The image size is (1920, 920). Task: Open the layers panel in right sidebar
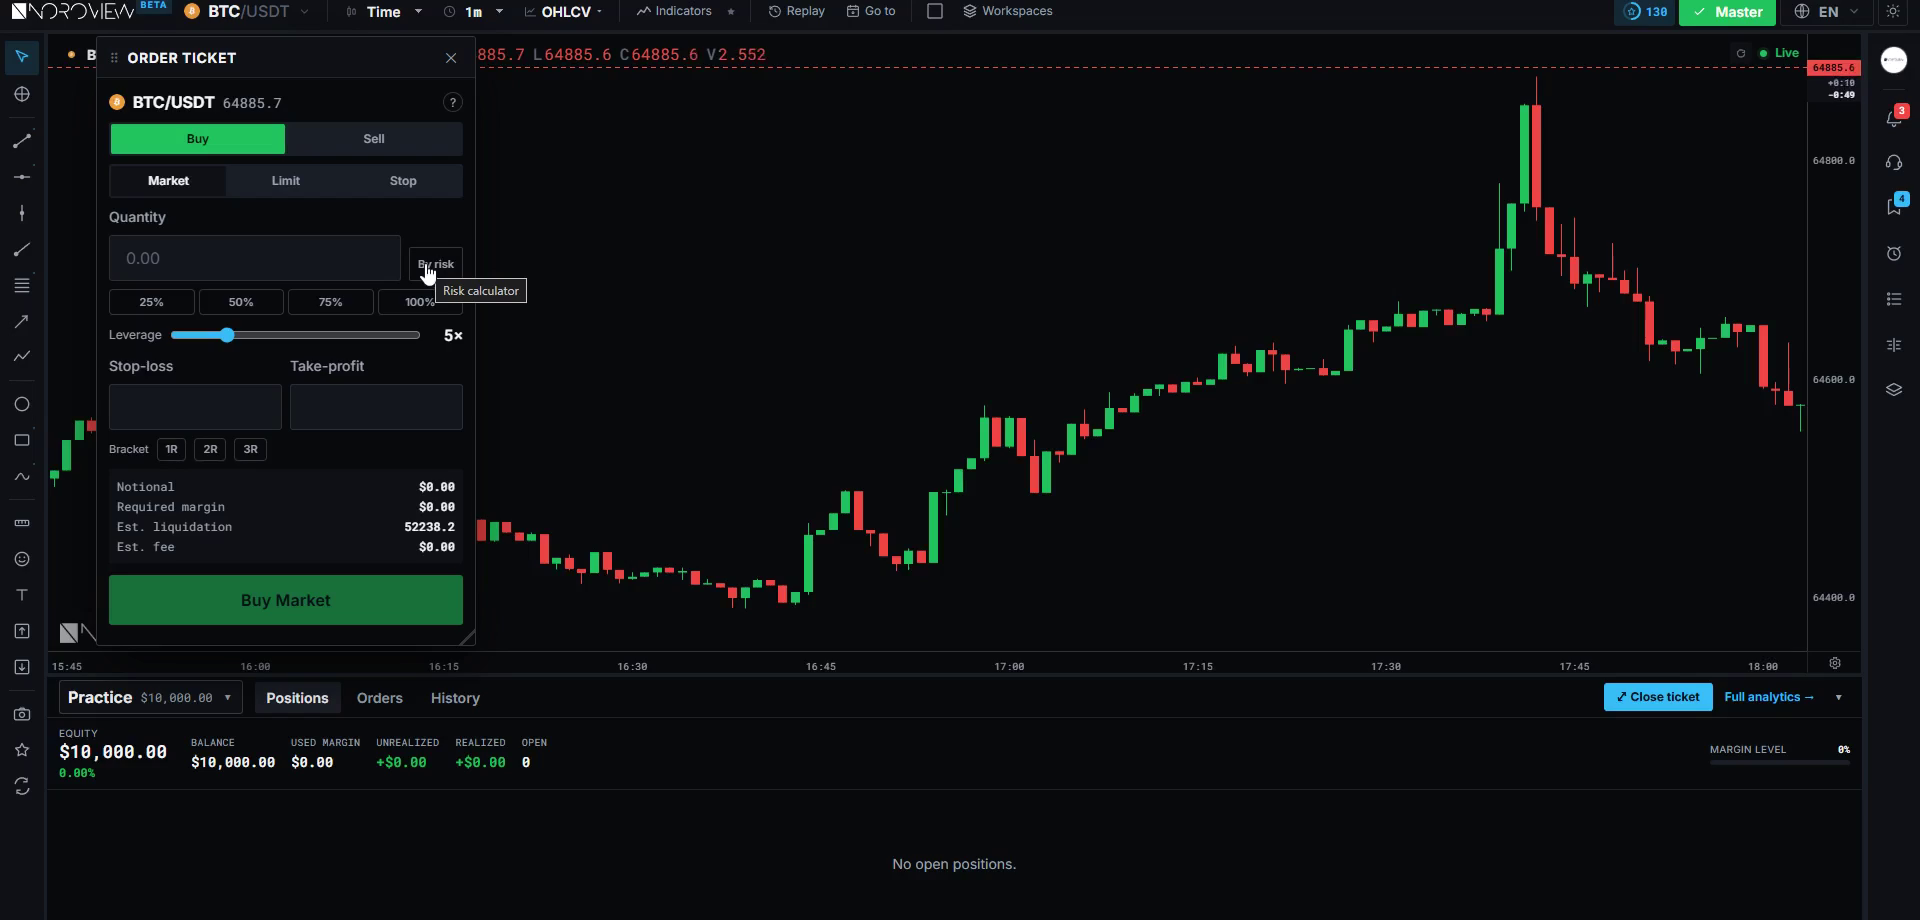(1894, 390)
